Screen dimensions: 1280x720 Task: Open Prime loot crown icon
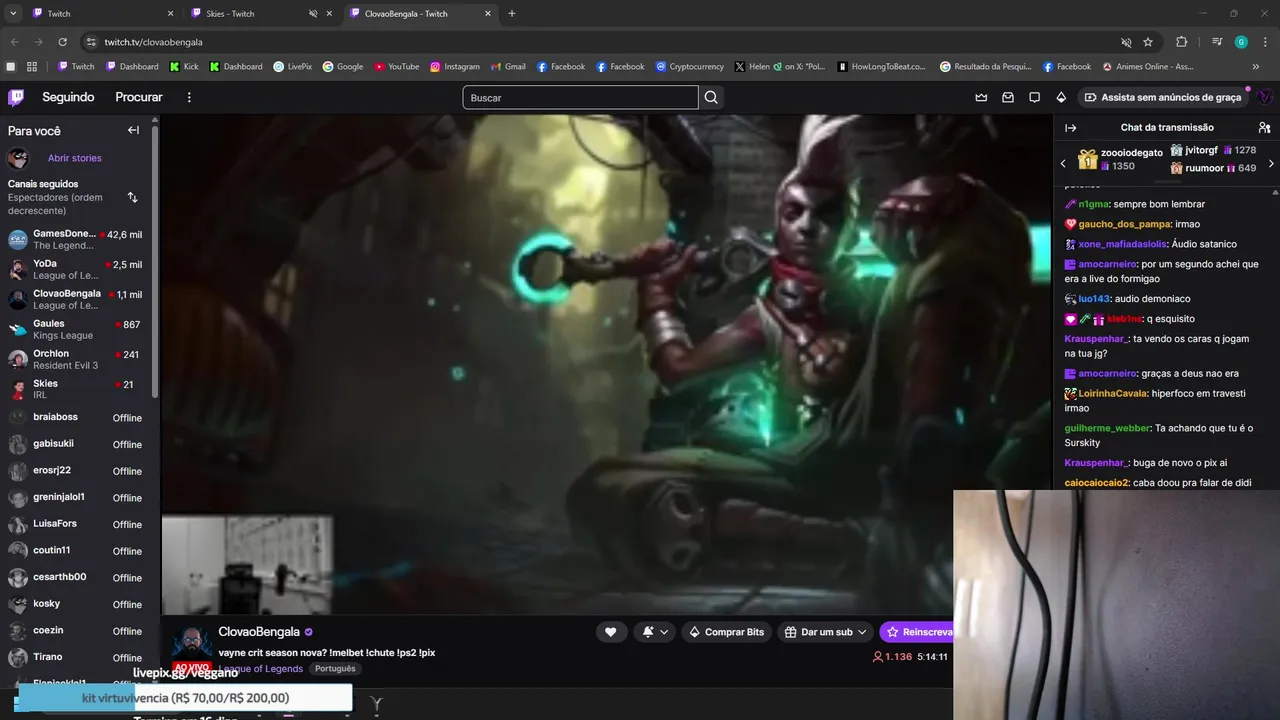click(x=981, y=97)
